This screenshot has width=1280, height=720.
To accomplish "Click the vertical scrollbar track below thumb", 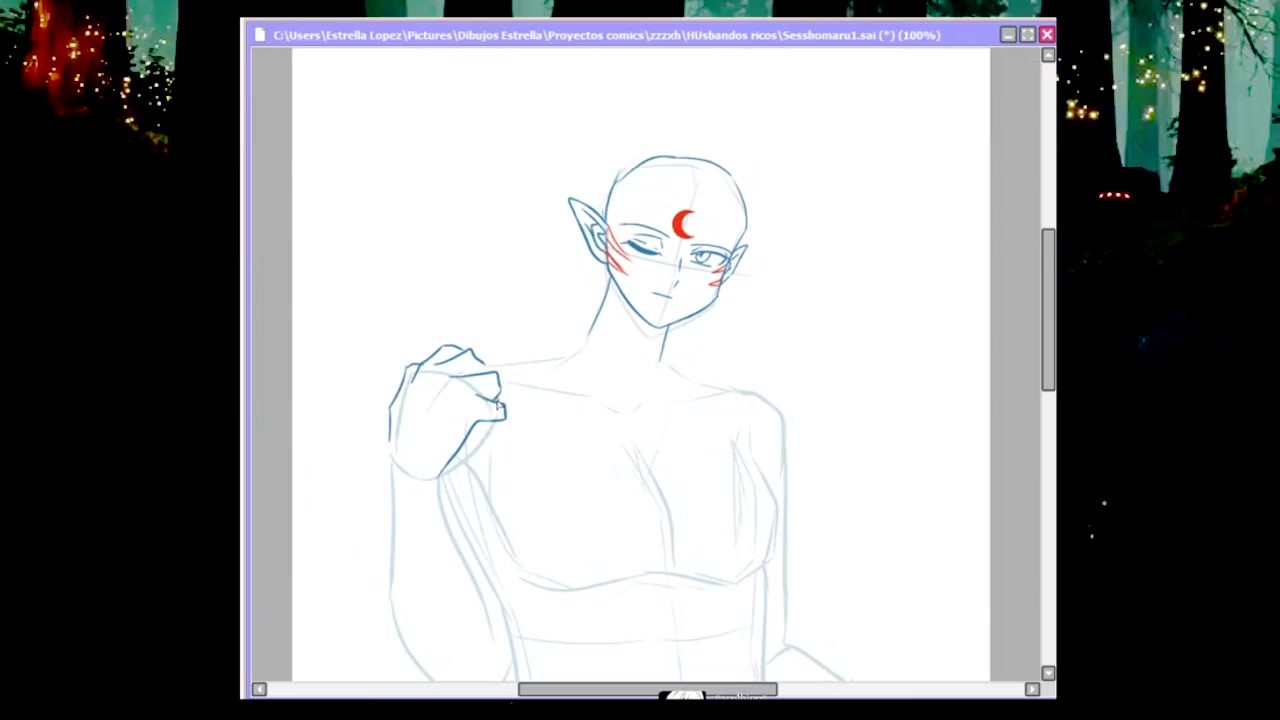I will click(1048, 530).
